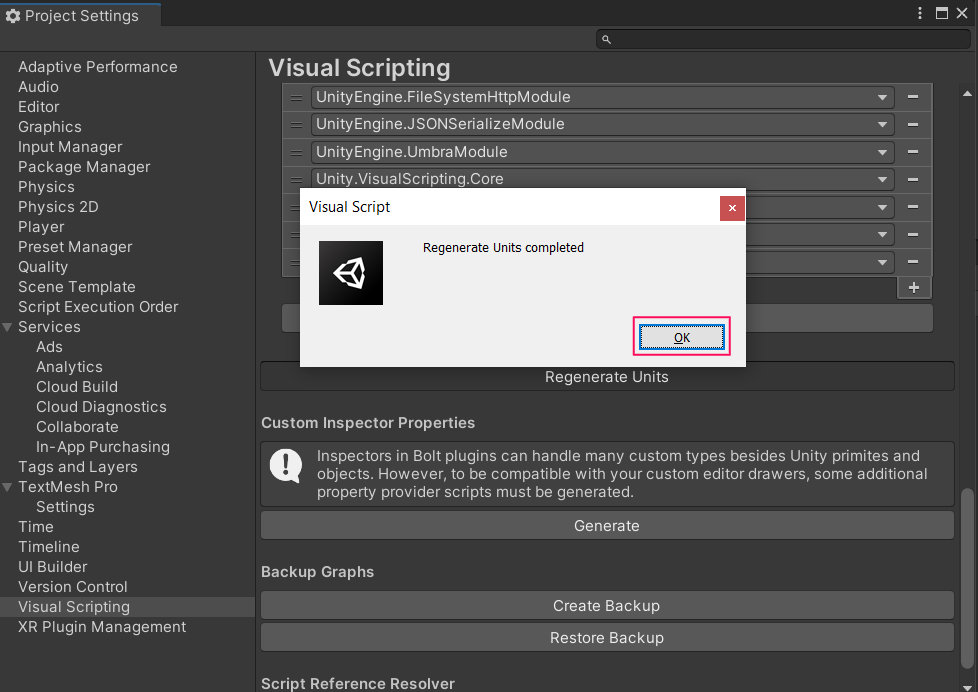Click the vertical scrollbar thumb
978x692 pixels.
tap(967, 578)
